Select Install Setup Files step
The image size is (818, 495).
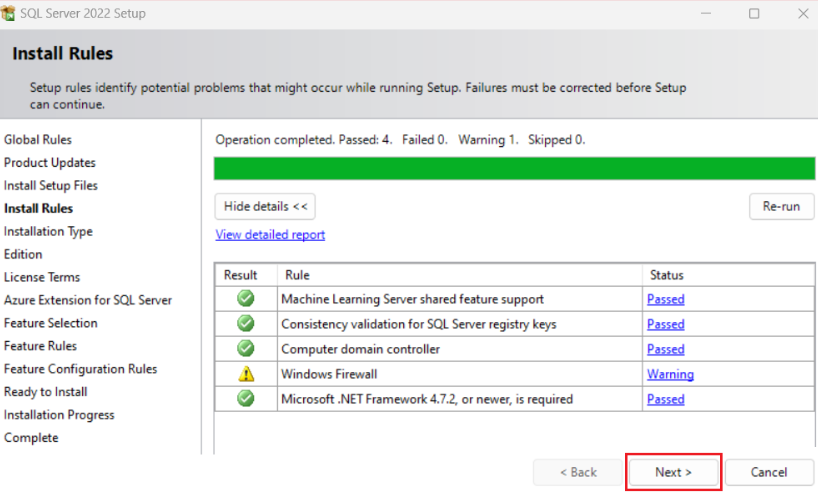point(51,186)
